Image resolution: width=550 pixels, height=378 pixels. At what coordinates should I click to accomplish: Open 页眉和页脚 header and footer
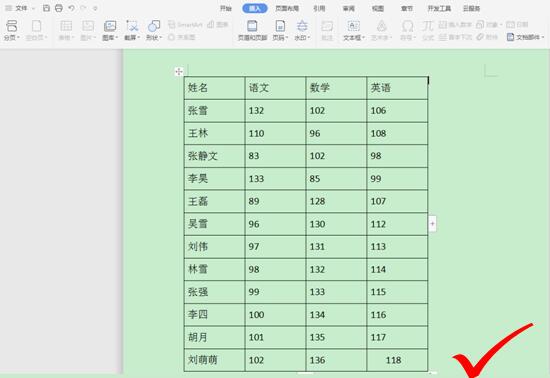(252, 30)
